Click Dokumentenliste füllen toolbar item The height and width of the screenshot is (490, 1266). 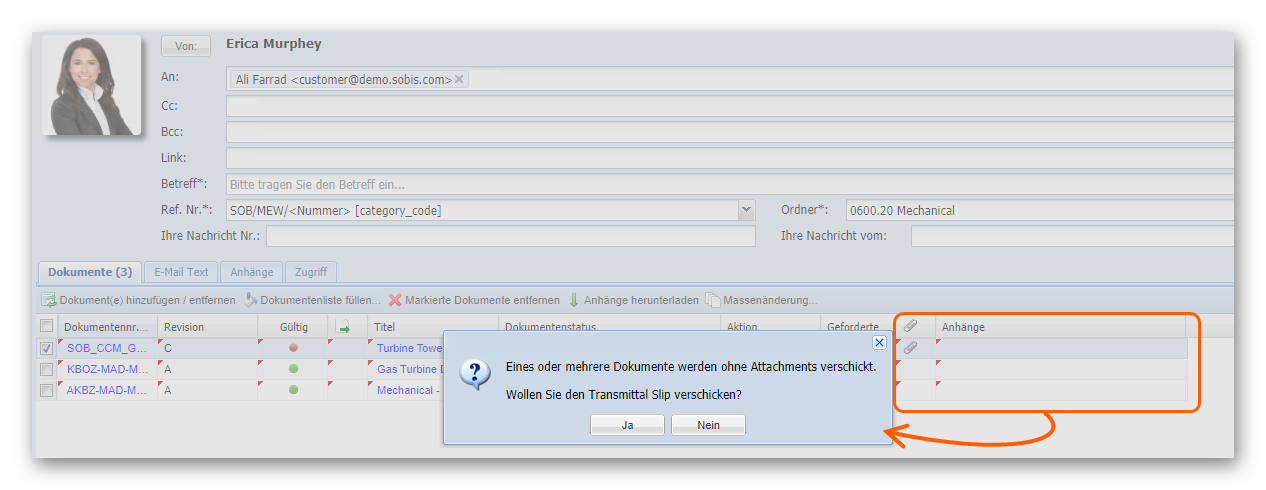pyautogui.click(x=313, y=300)
